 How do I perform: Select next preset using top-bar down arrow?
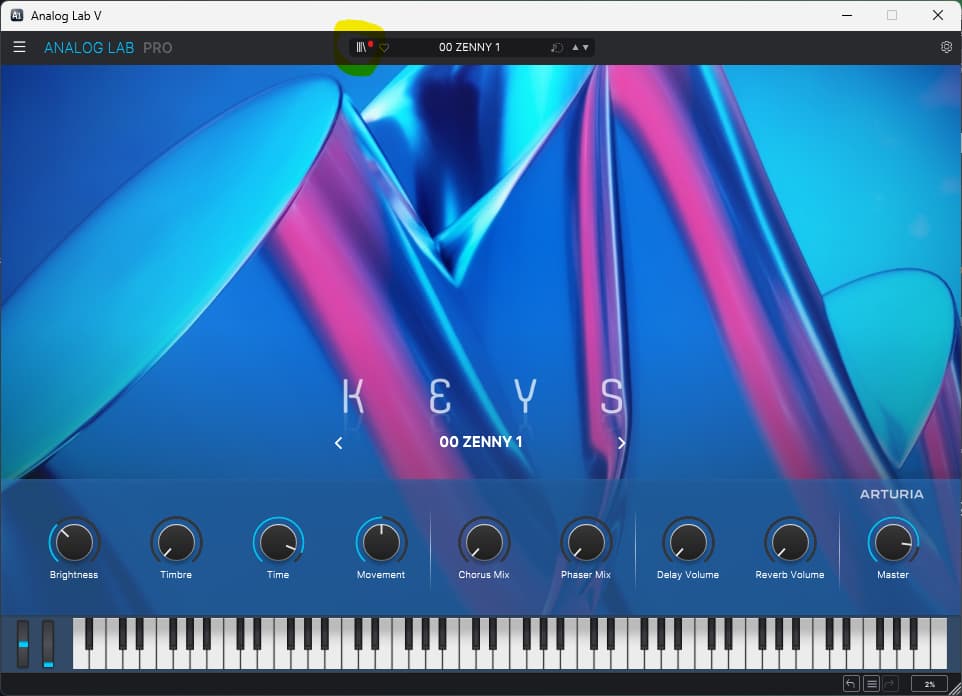pos(585,48)
